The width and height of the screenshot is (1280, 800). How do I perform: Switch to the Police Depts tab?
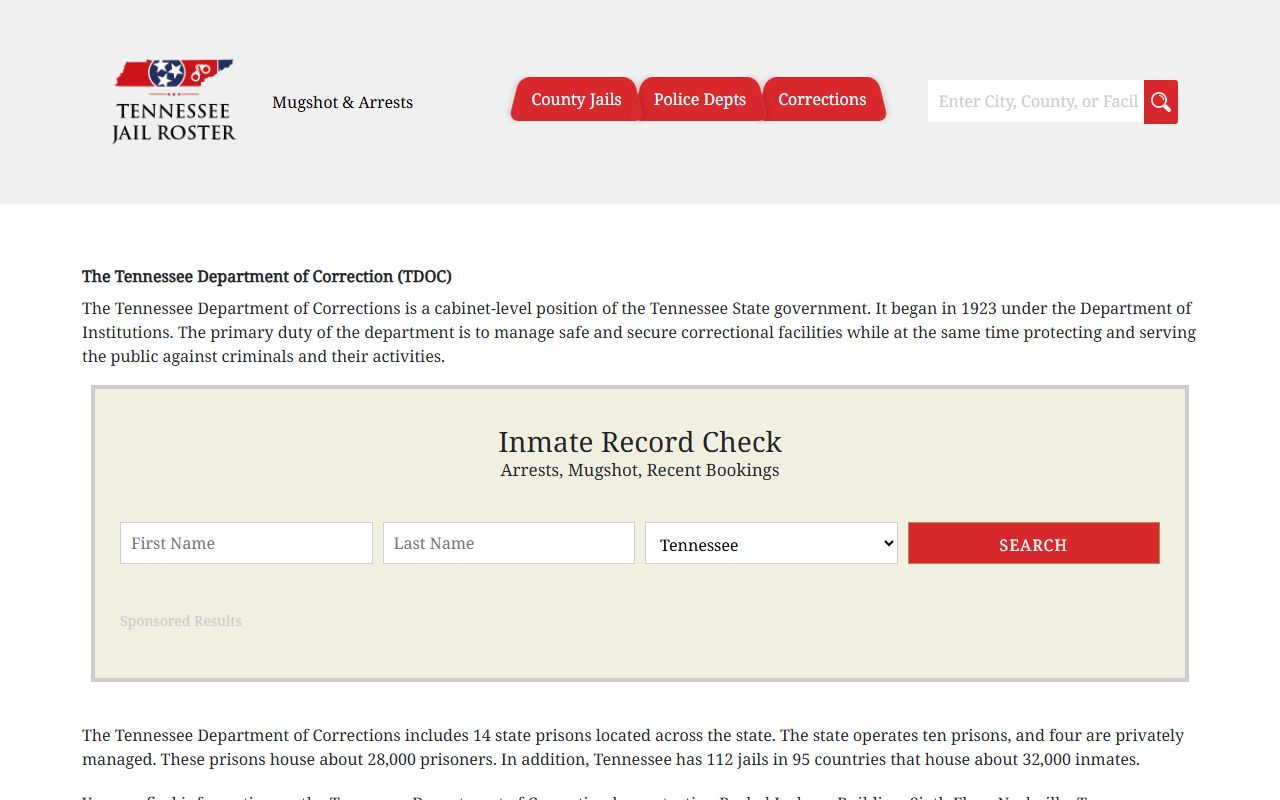pyautogui.click(x=699, y=100)
